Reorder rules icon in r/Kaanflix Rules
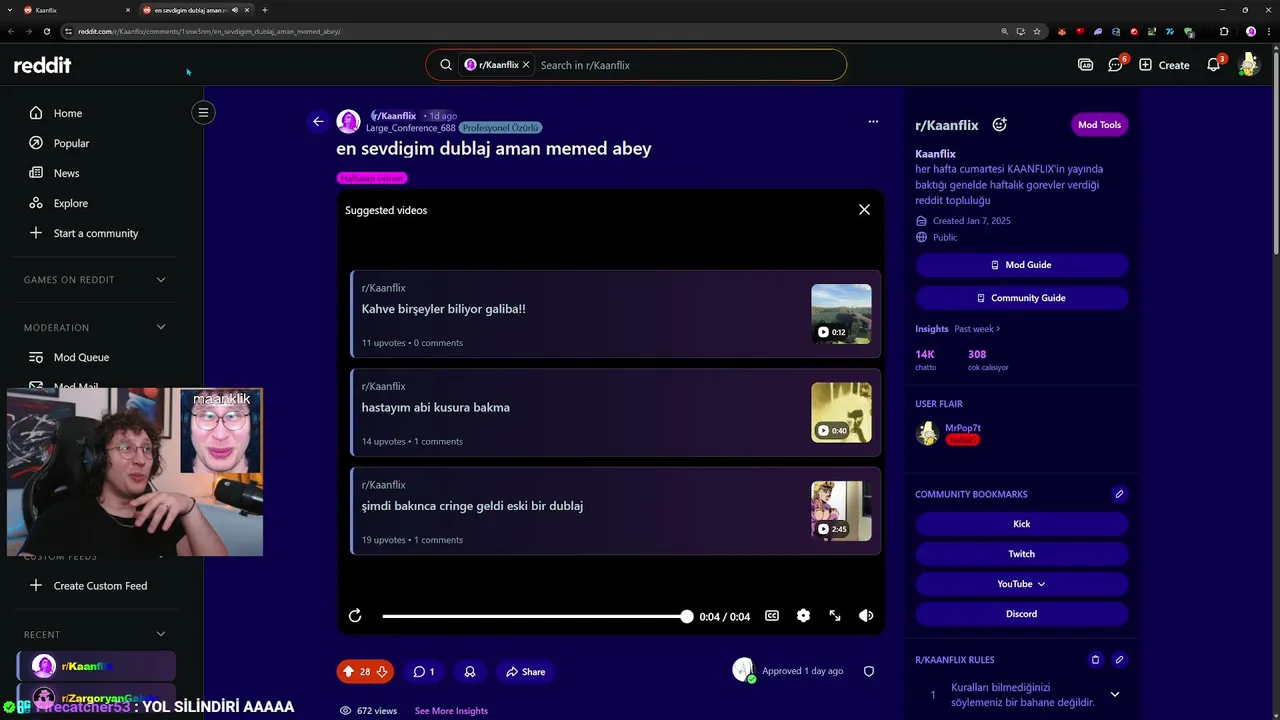1280x720 pixels. point(1095,660)
